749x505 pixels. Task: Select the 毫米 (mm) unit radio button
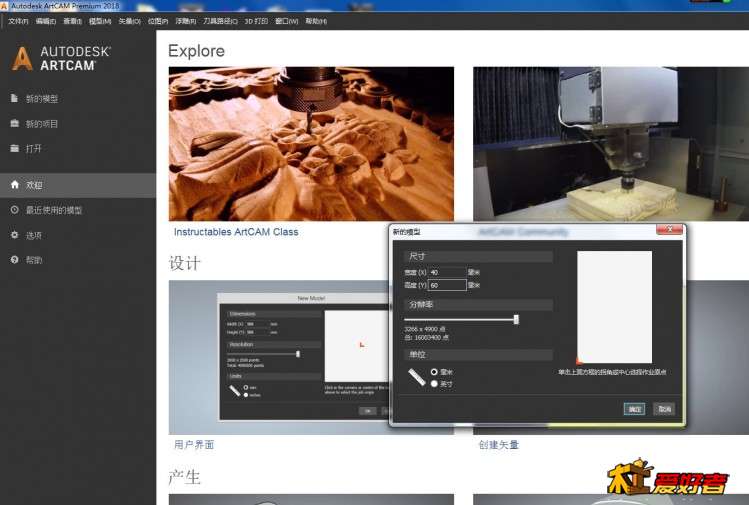pyautogui.click(x=434, y=371)
